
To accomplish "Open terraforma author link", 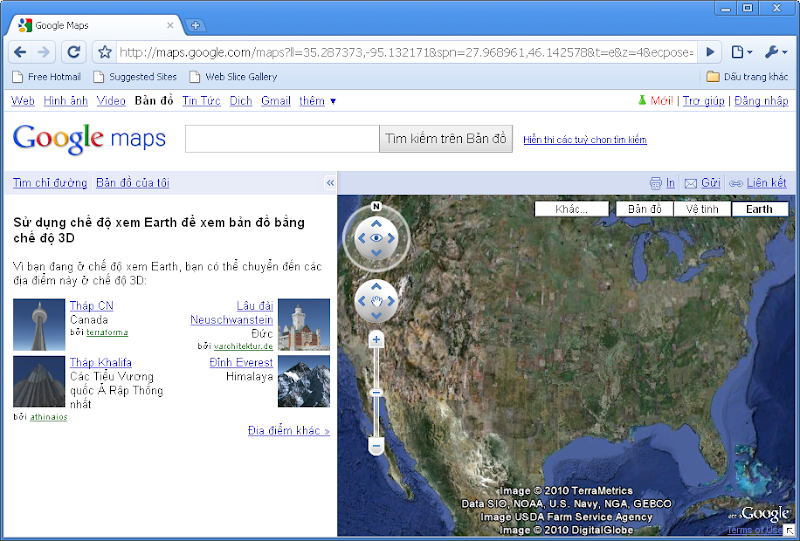I will click(x=107, y=332).
